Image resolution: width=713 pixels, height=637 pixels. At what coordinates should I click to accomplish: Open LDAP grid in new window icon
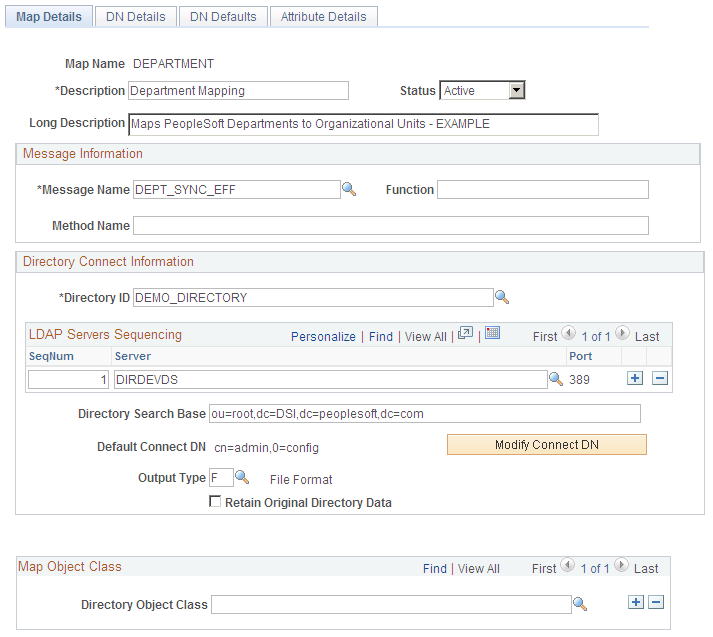(465, 333)
